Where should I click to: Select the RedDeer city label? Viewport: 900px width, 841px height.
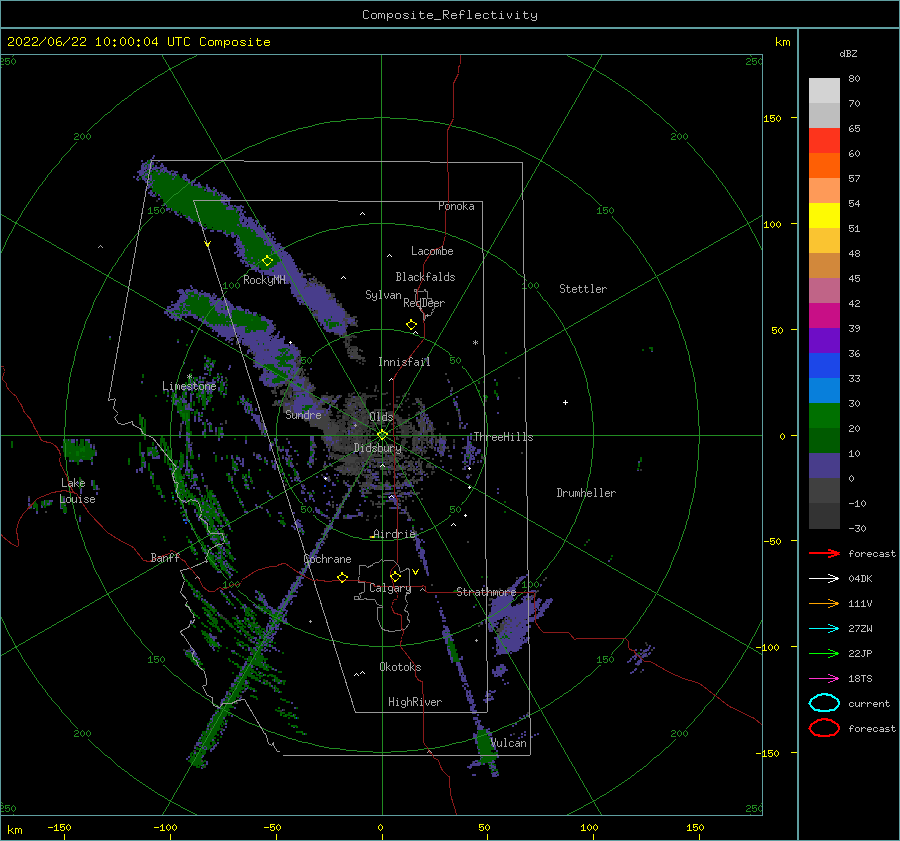[424, 303]
